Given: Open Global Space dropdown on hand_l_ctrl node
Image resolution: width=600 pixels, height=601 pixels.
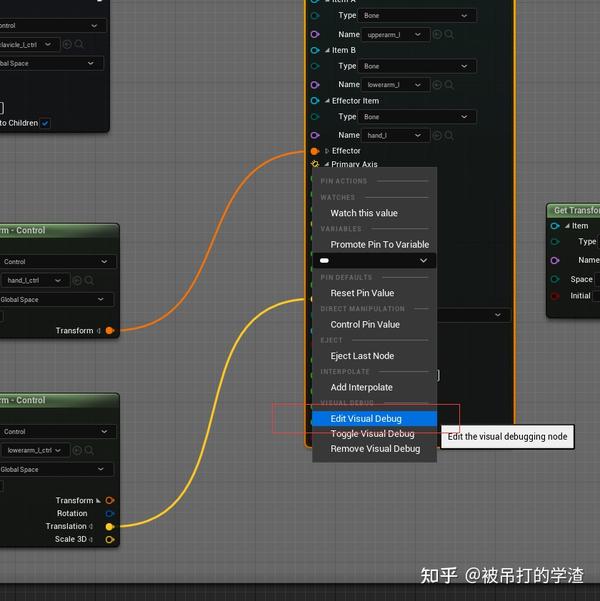Looking at the screenshot, I should [x=56, y=300].
